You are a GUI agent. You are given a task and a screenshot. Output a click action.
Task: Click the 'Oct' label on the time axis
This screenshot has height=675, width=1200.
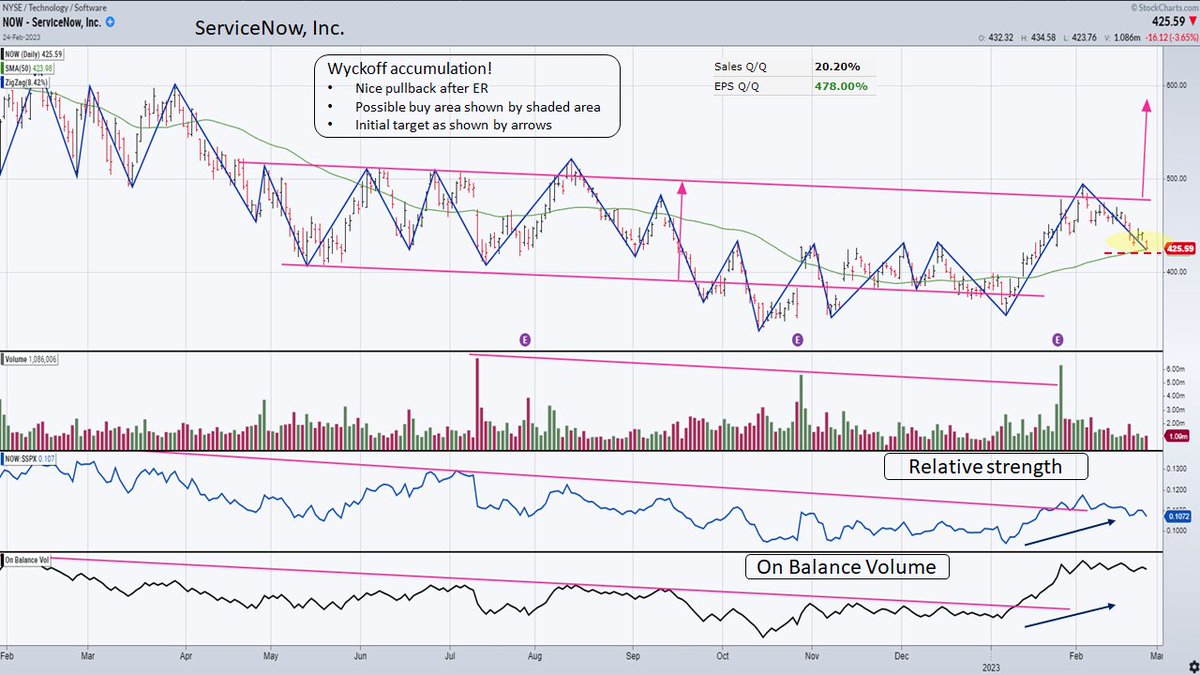click(722, 656)
